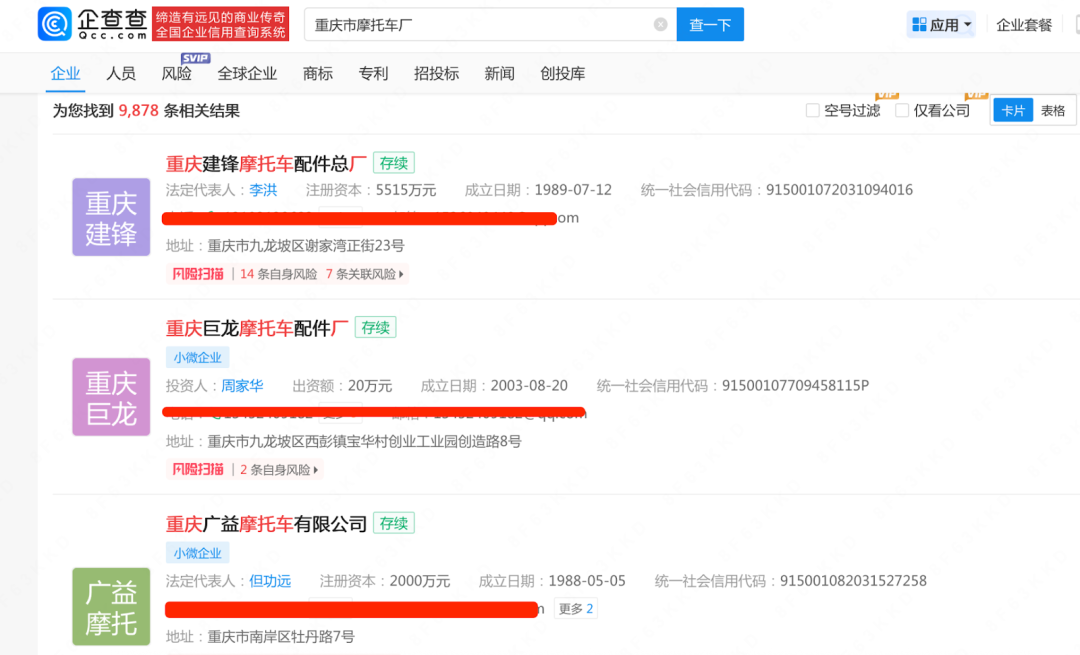This screenshot has width=1080, height=655.
Task: Expand 更多 contact info for 重庆广益摩托车
Action: tap(575, 608)
